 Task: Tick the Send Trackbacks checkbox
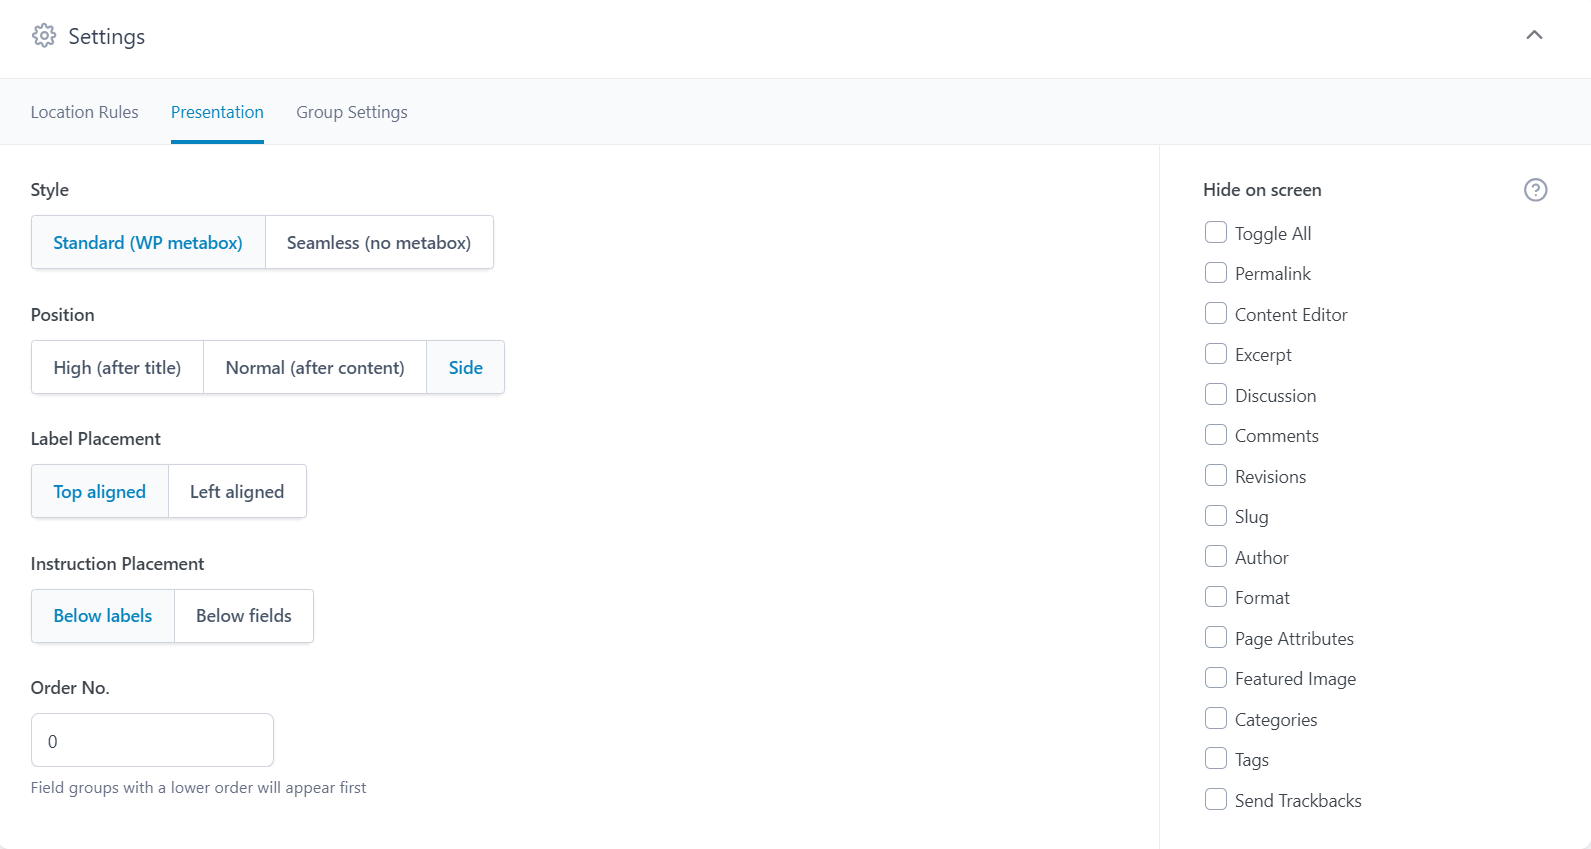point(1216,799)
